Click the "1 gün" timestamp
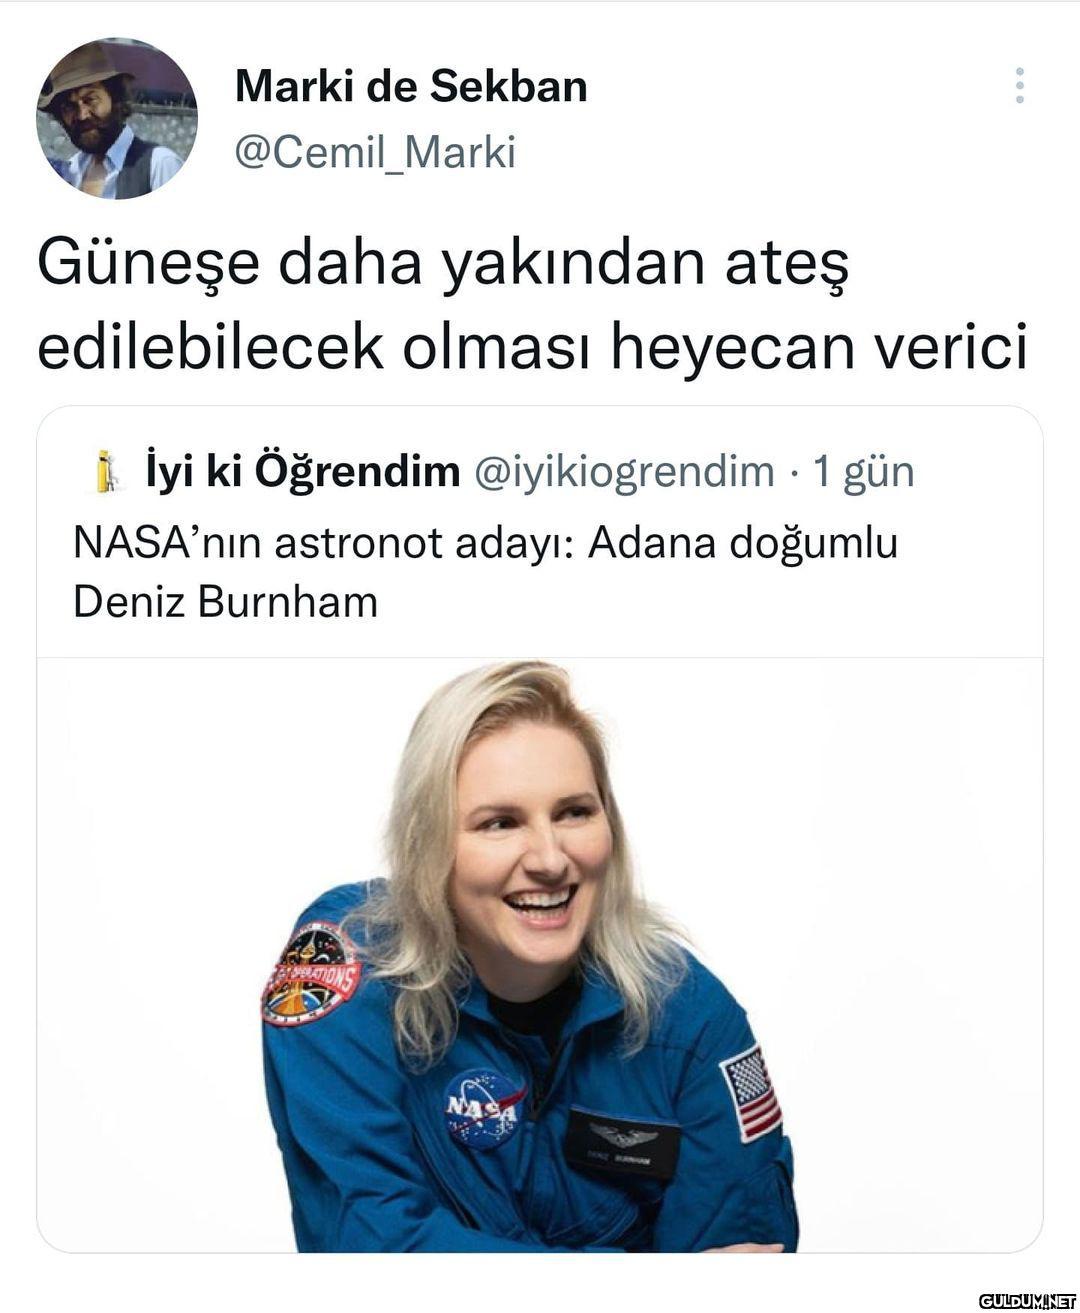 point(864,472)
